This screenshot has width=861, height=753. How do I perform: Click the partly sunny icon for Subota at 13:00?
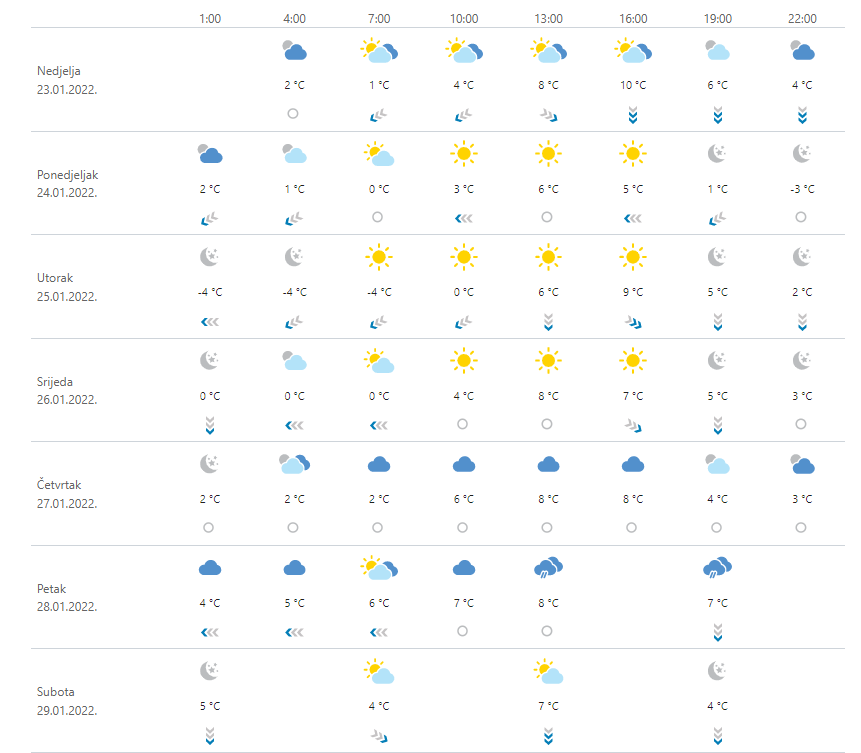pos(547,671)
